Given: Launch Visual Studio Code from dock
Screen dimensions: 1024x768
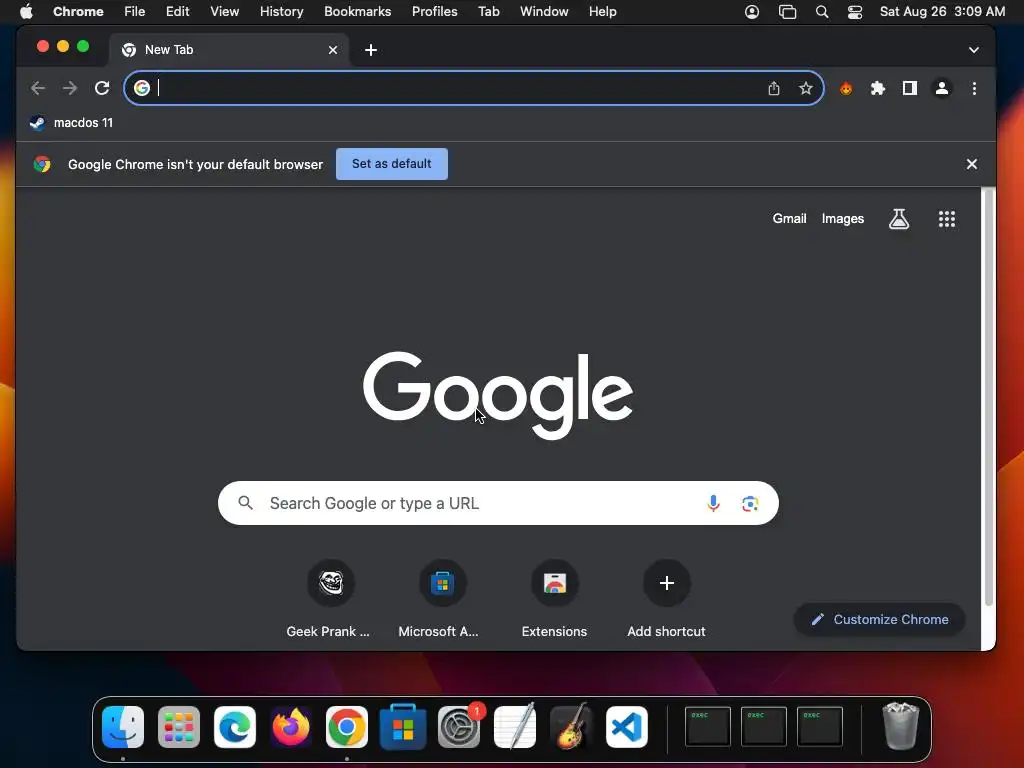Looking at the screenshot, I should click(627, 727).
